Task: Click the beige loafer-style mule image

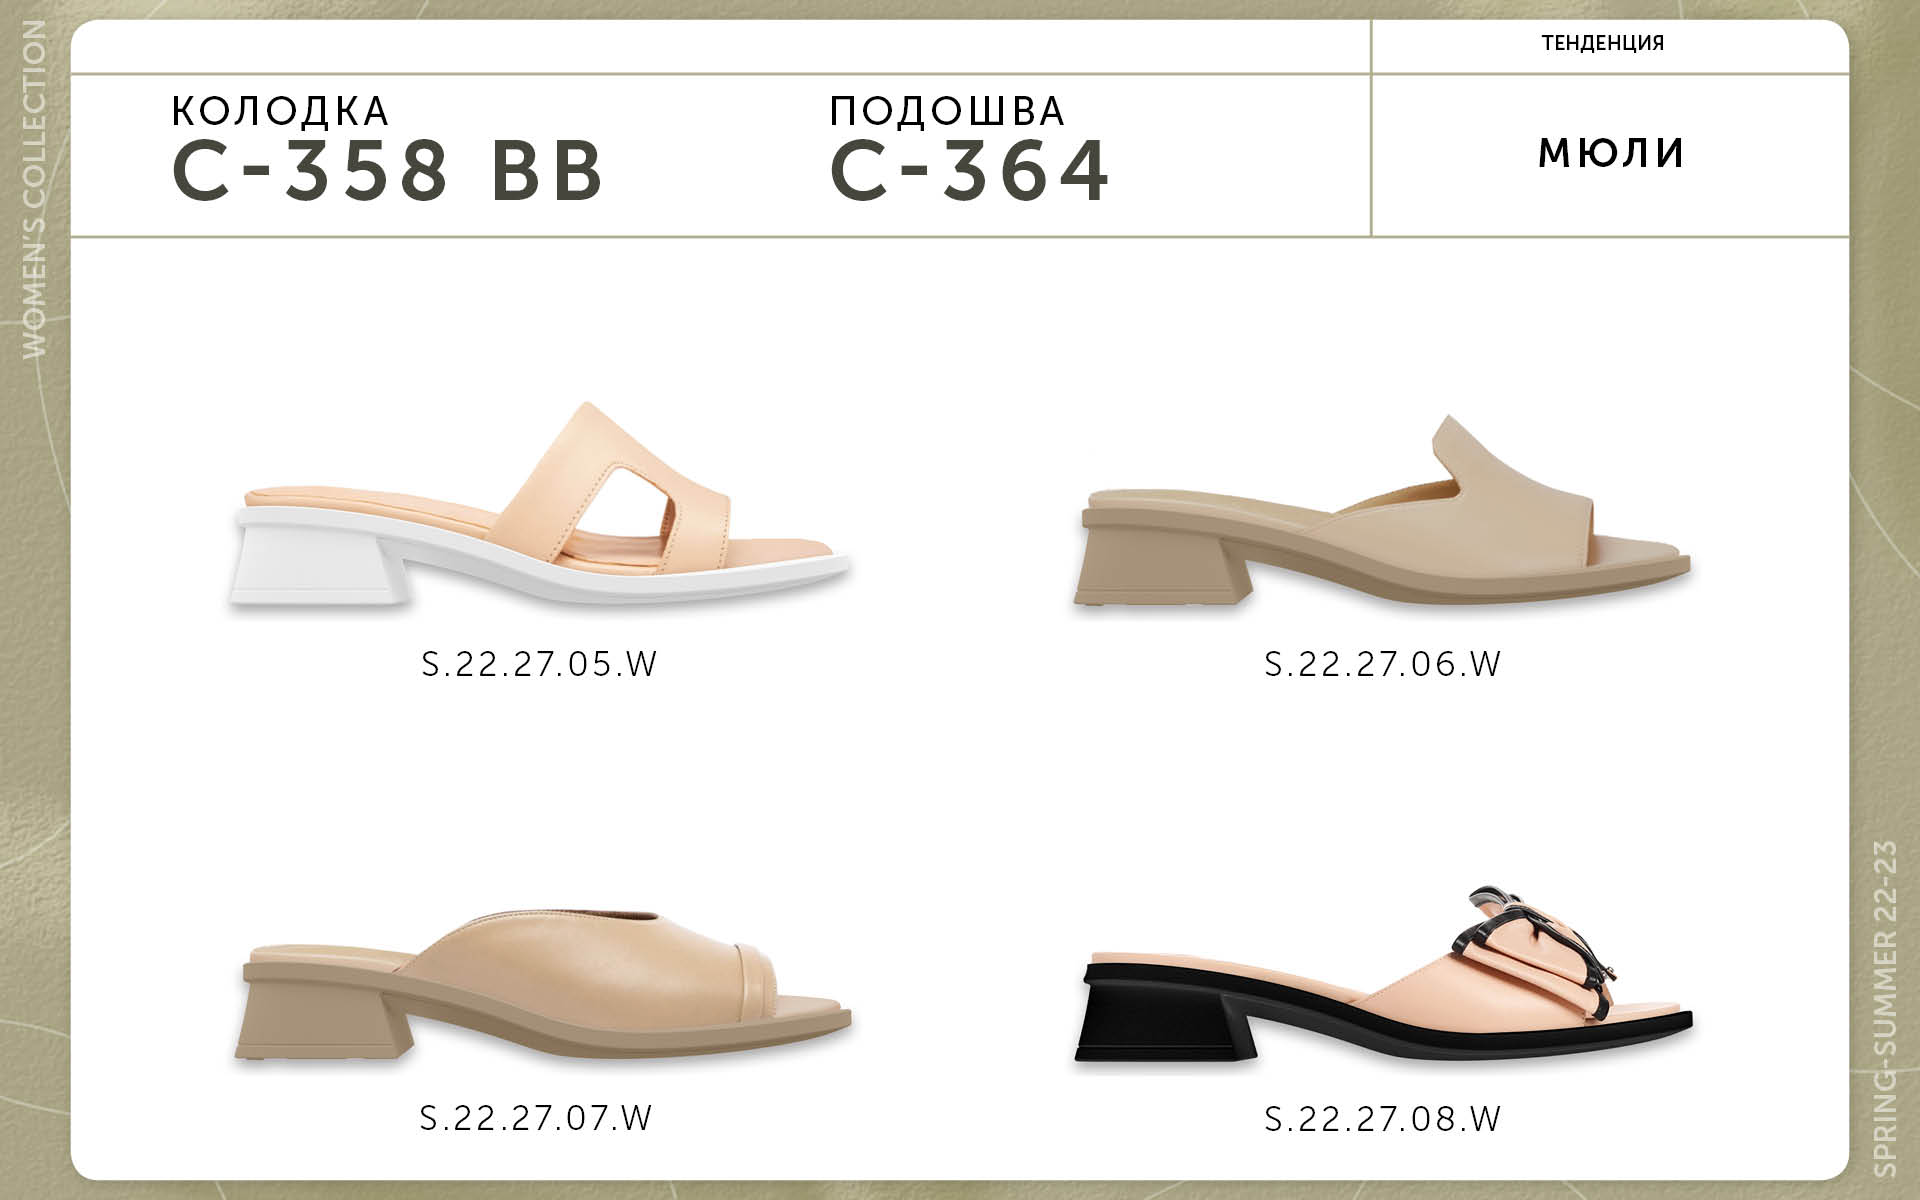Action: click(1385, 511)
